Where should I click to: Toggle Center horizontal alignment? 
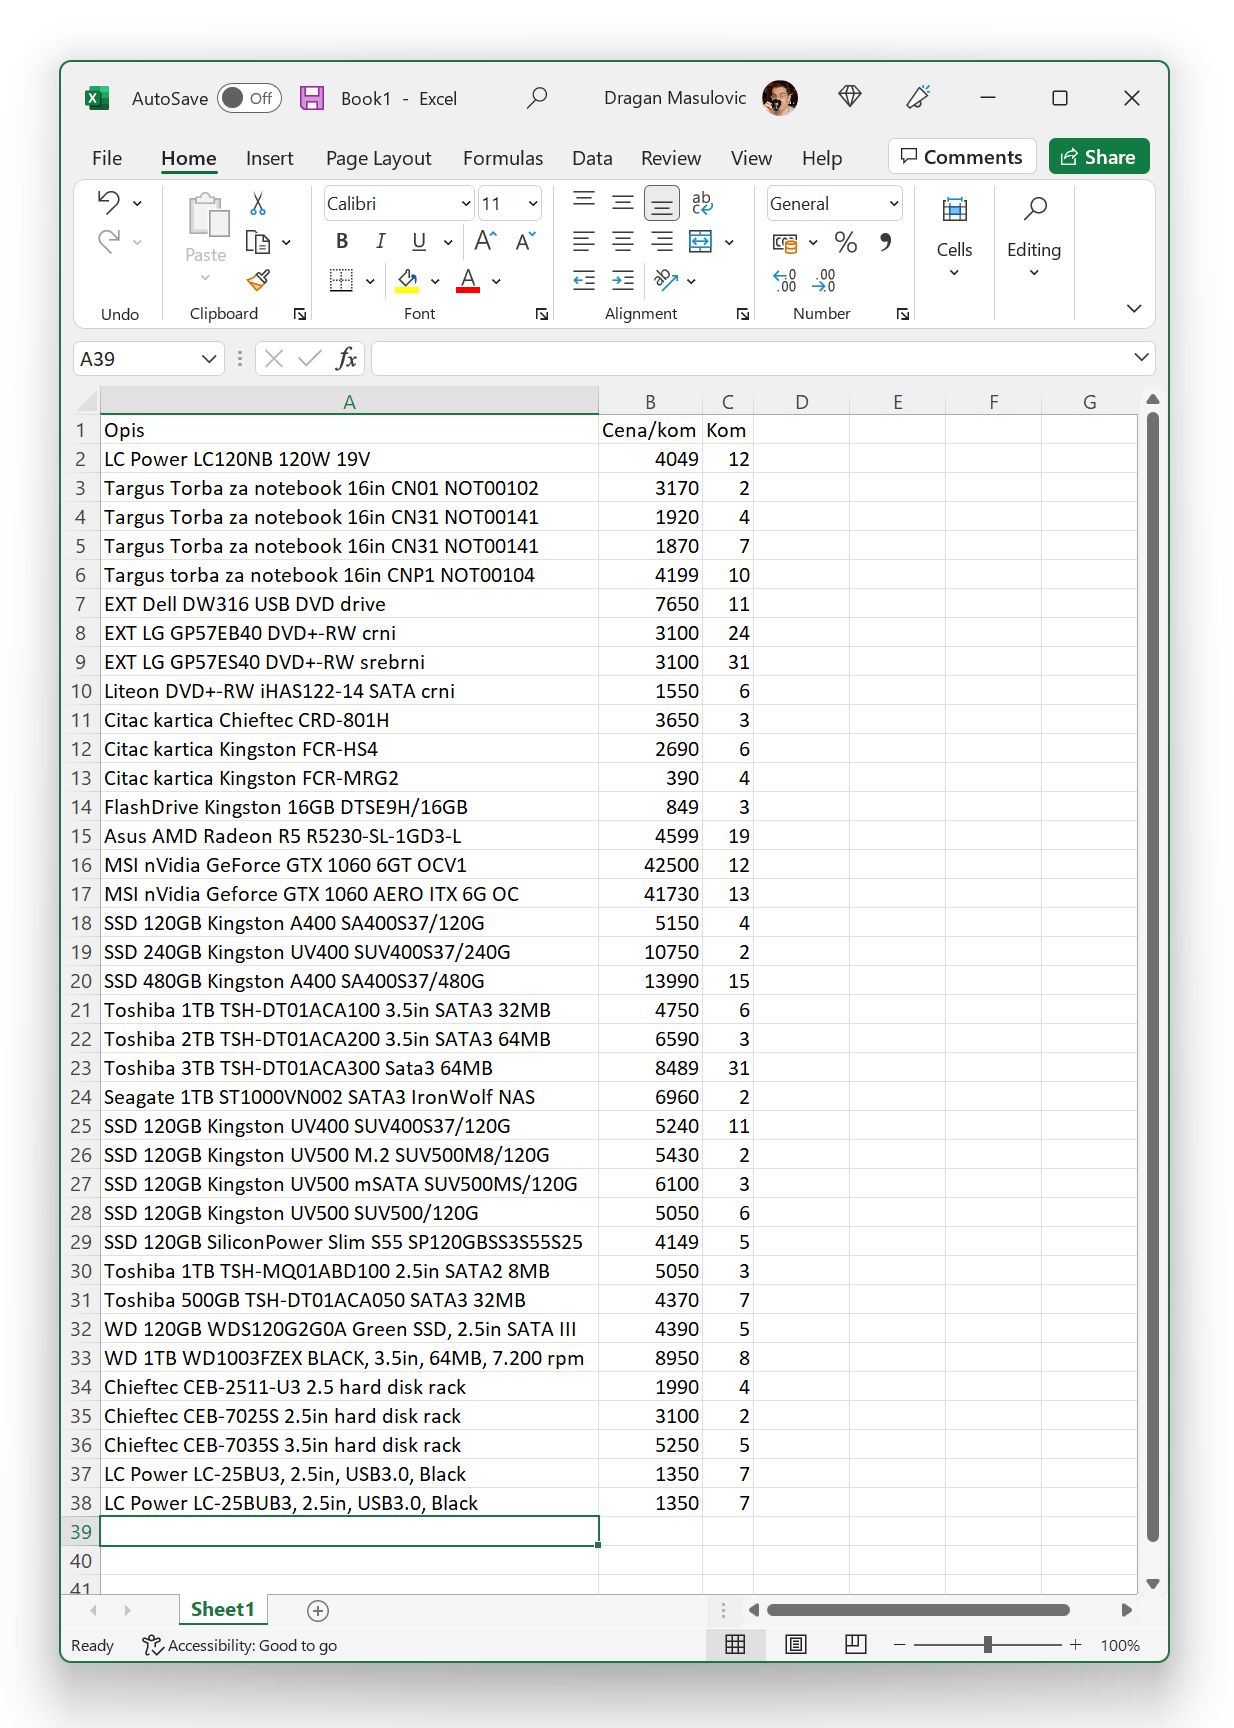click(623, 241)
